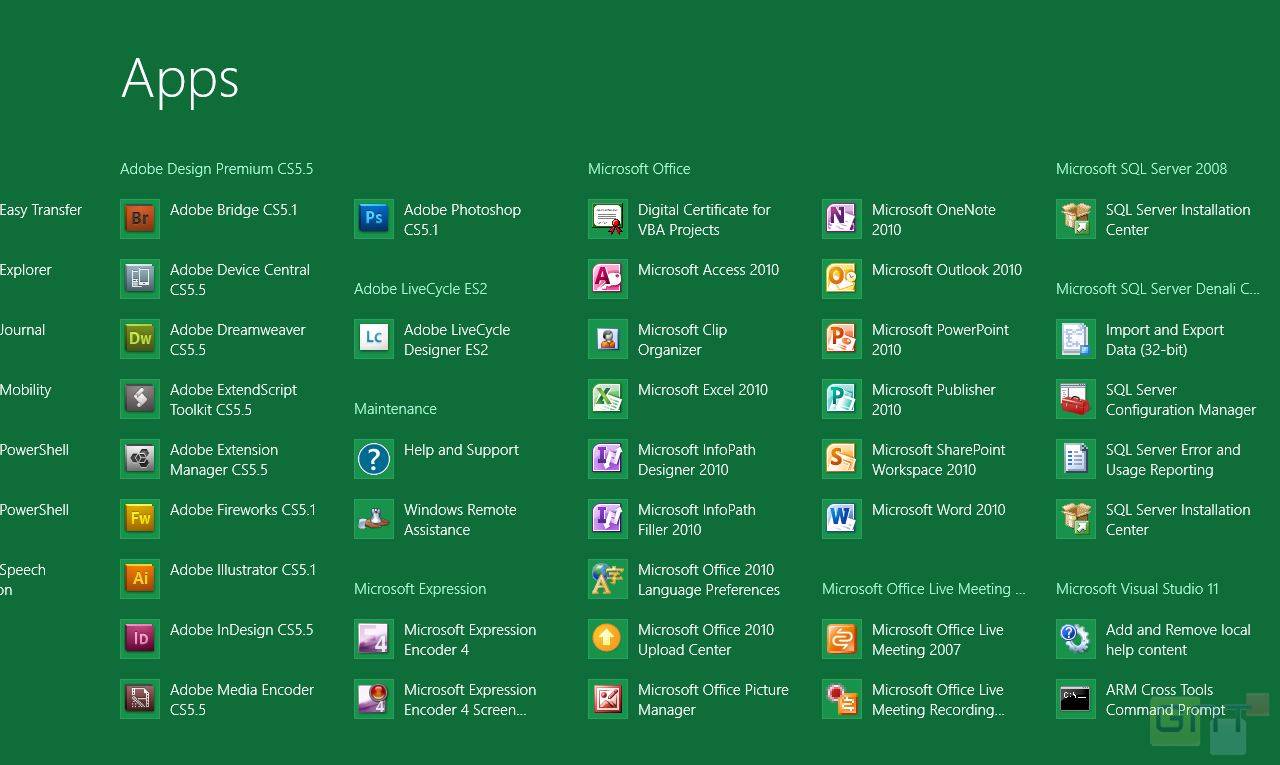Launch Adobe InDesign CS5.5 icon
This screenshot has width=1280, height=765.
point(140,639)
